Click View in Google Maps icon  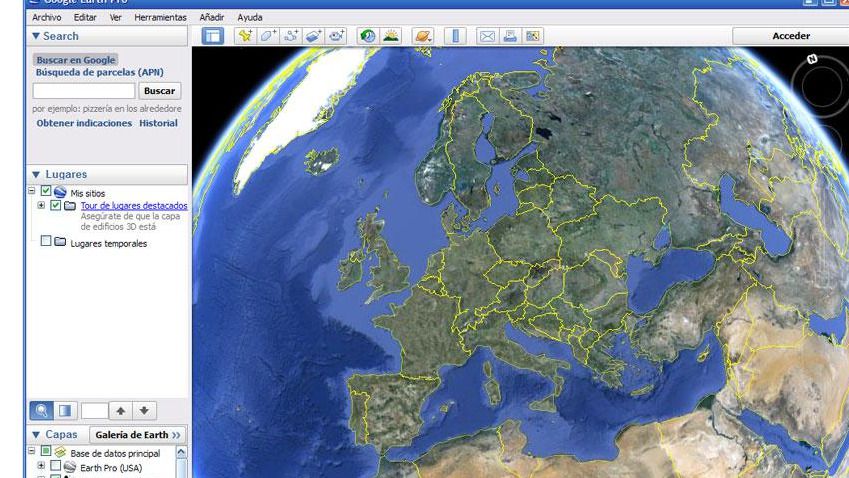533,36
